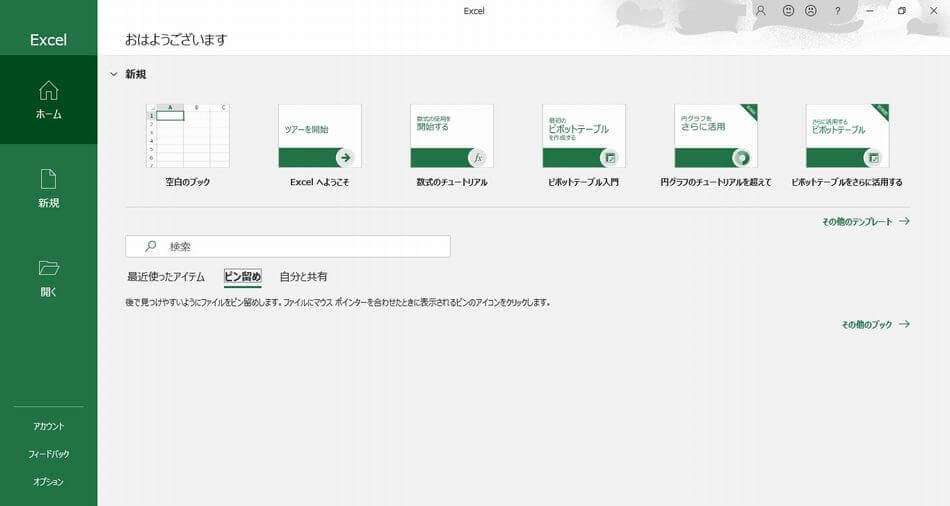
Task: Send a frown feedback face icon
Action: (811, 11)
